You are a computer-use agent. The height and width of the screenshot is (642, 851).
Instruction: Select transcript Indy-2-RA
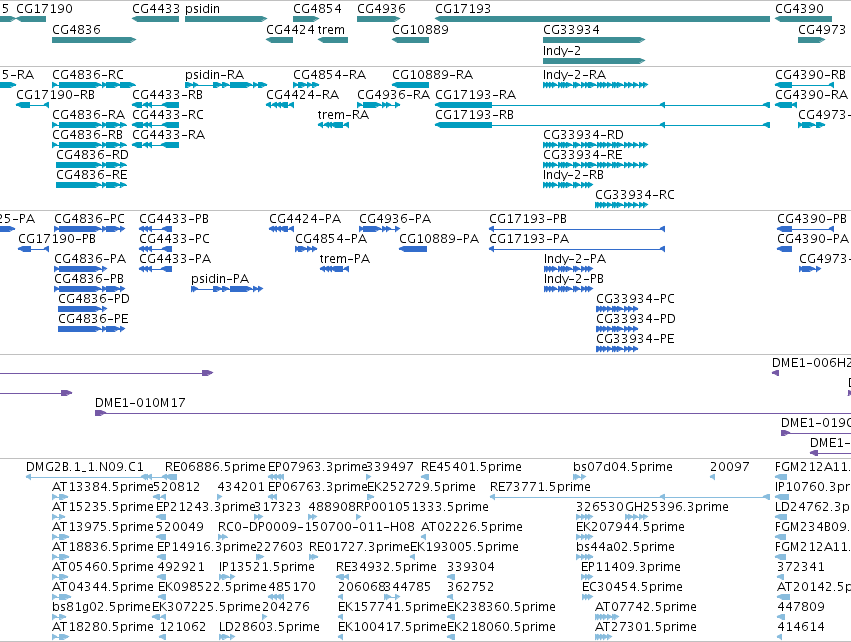(x=574, y=74)
